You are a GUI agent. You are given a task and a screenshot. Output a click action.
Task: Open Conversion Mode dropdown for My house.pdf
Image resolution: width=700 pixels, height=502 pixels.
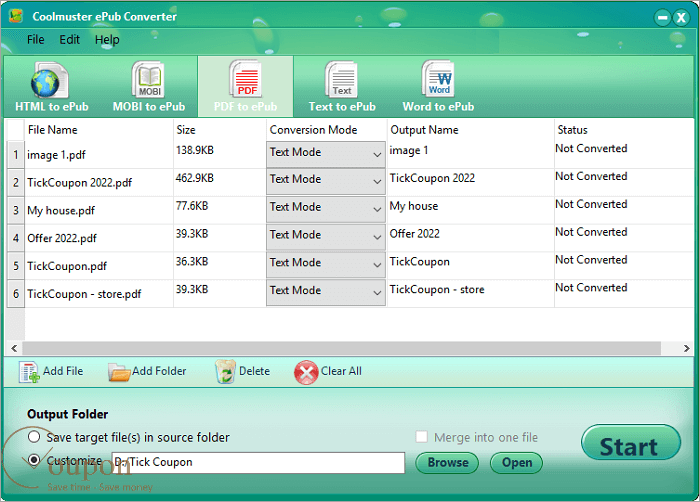(326, 209)
